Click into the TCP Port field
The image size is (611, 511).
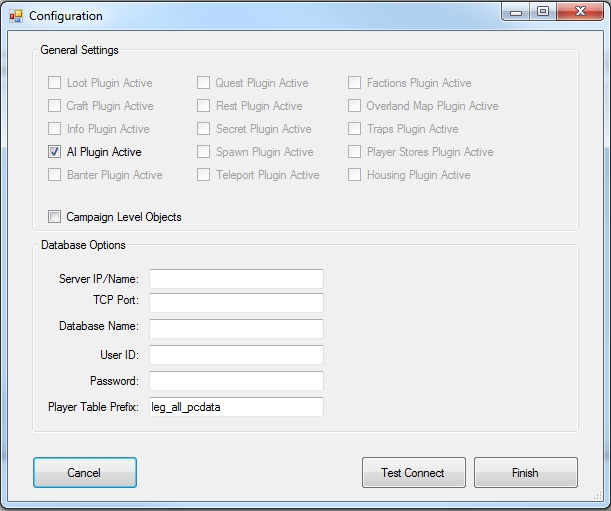pyautogui.click(x=236, y=302)
